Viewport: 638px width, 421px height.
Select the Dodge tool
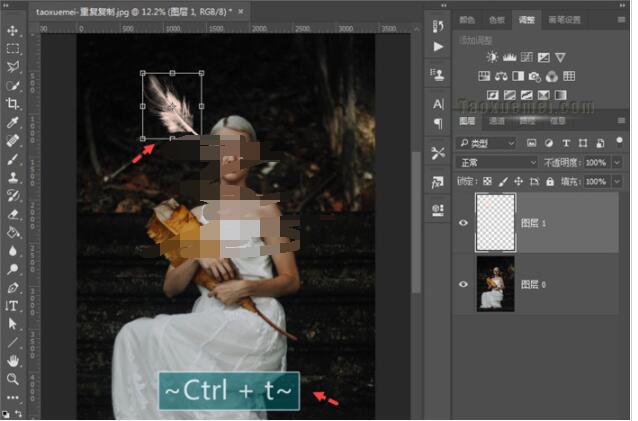[13, 269]
